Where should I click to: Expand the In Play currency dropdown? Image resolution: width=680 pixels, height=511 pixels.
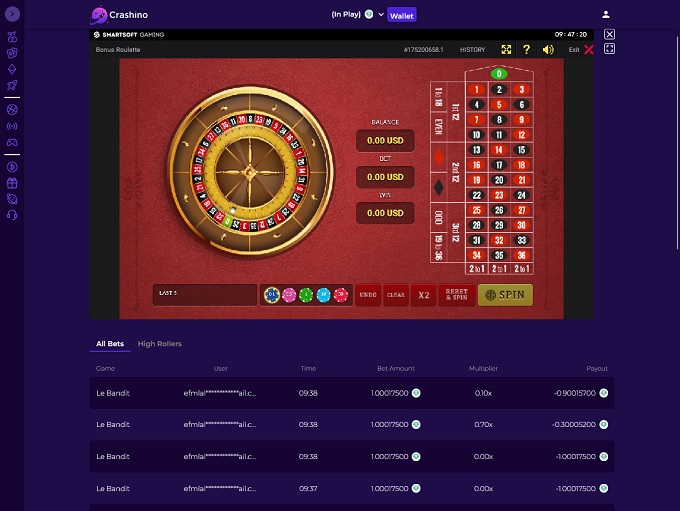pyautogui.click(x=381, y=14)
